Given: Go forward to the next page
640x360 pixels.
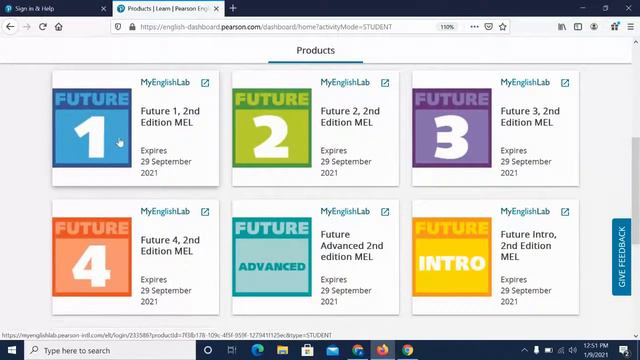Looking at the screenshot, I should click(x=27, y=27).
